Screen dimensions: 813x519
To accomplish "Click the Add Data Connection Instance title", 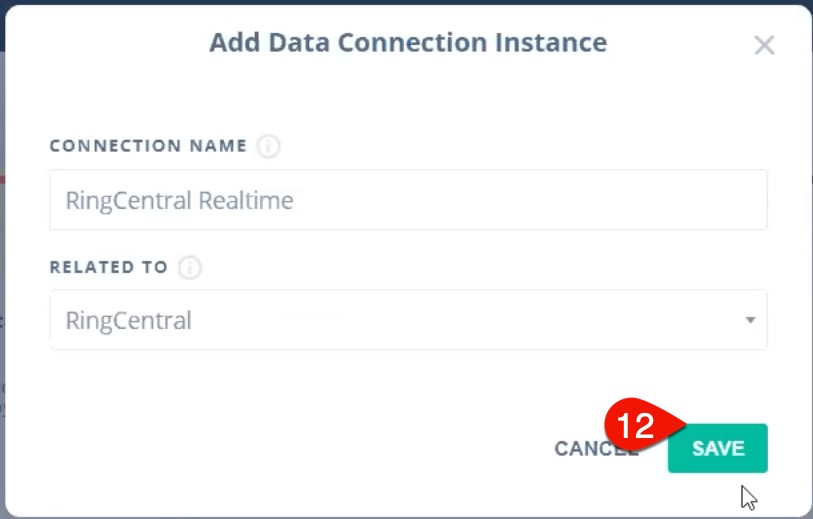I will point(408,43).
